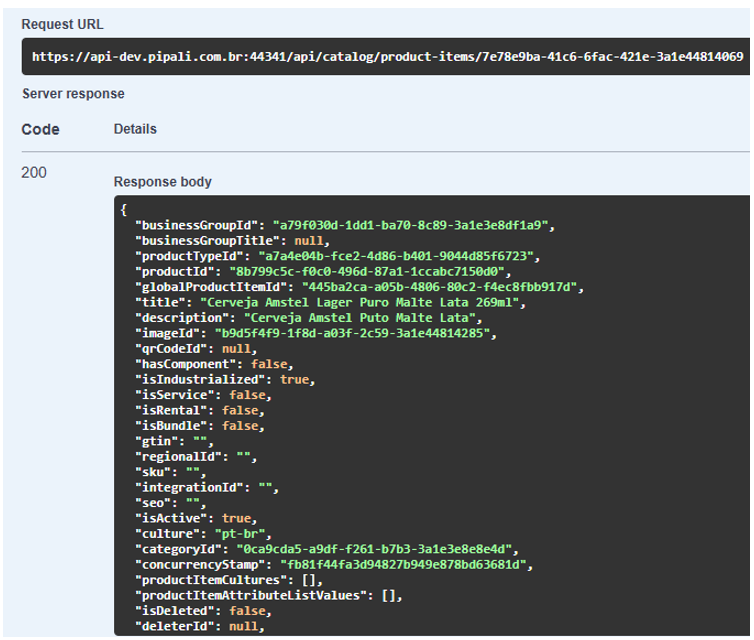The height and width of the screenshot is (640, 754).
Task: Click the businessGroupId value in response
Action: [x=412, y=226]
